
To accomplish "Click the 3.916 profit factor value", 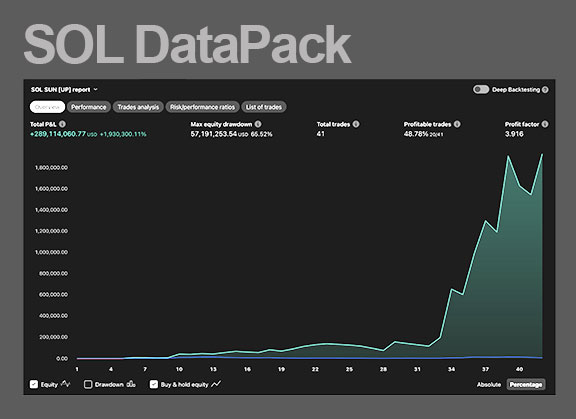I will click(514, 134).
